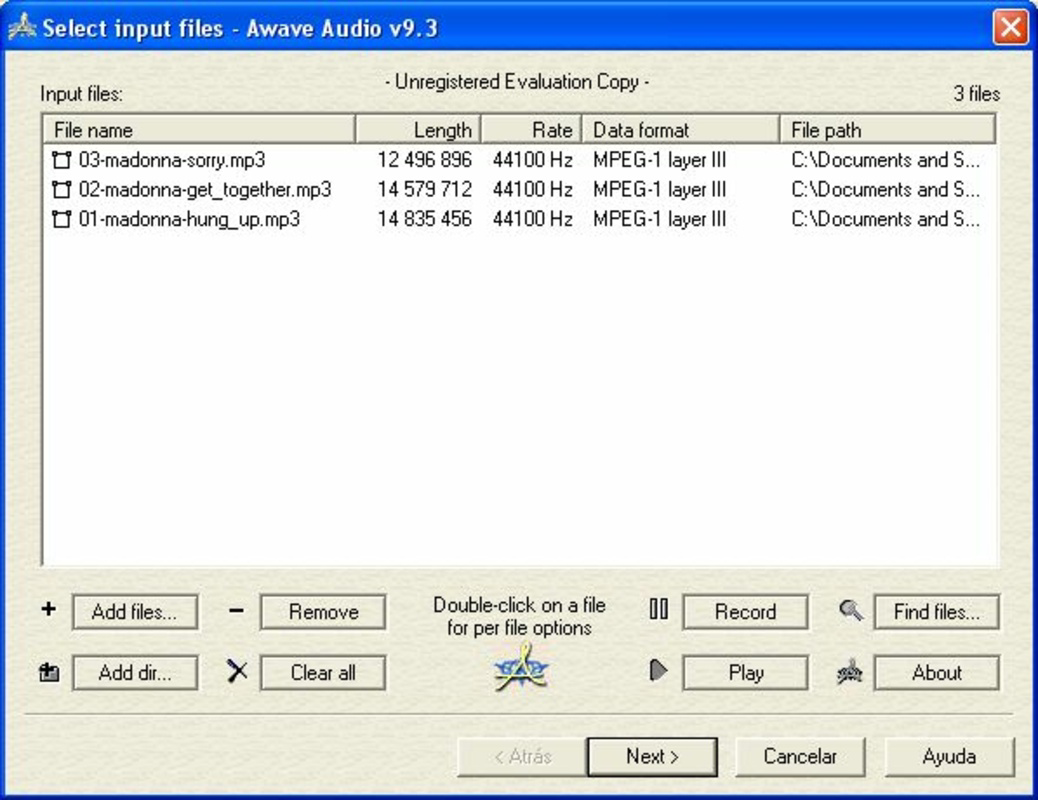Click file icon of 01-madonna-hung_up.mp3
This screenshot has width=1038, height=800.
62,219
